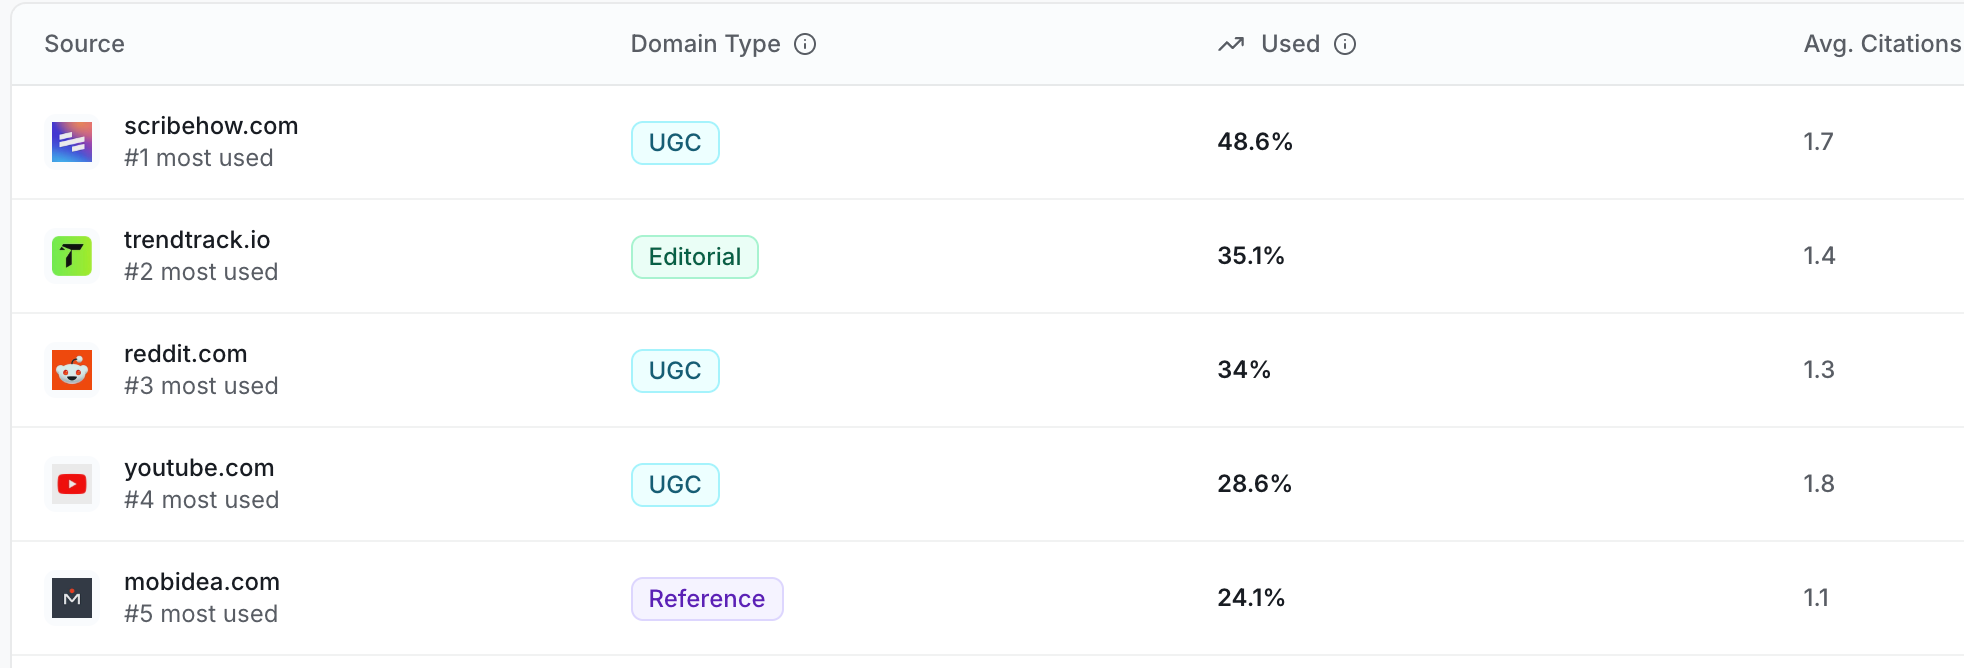Click the Source column header

85,44
